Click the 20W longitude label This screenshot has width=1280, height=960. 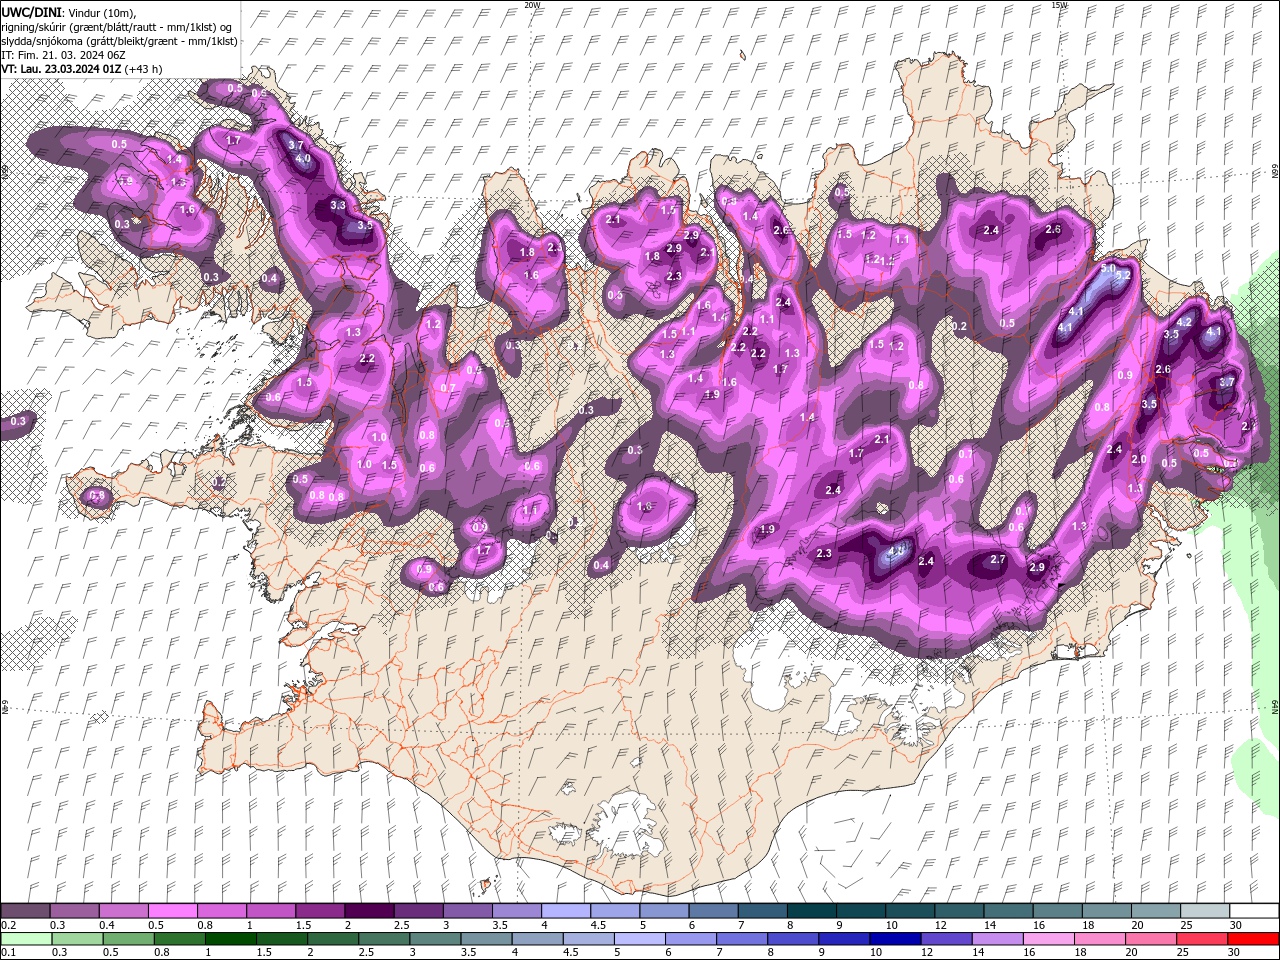[x=532, y=5]
